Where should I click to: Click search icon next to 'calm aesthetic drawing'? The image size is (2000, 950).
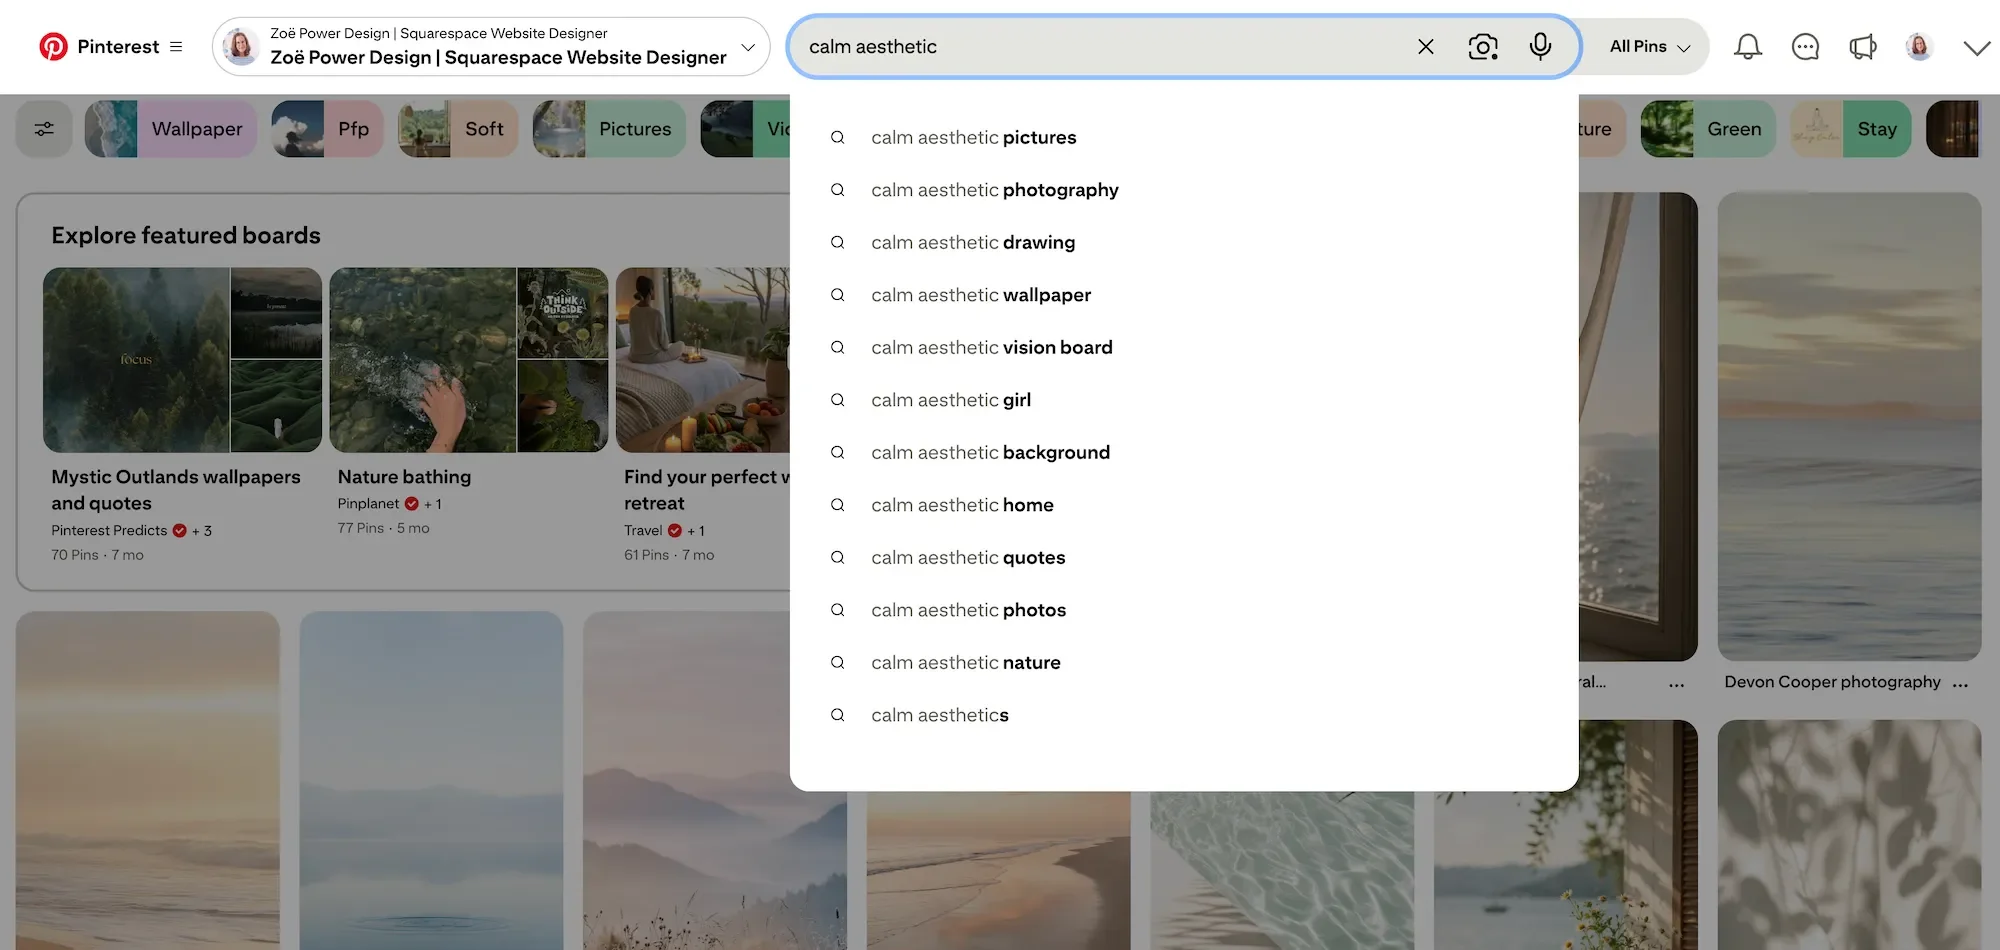(x=838, y=242)
